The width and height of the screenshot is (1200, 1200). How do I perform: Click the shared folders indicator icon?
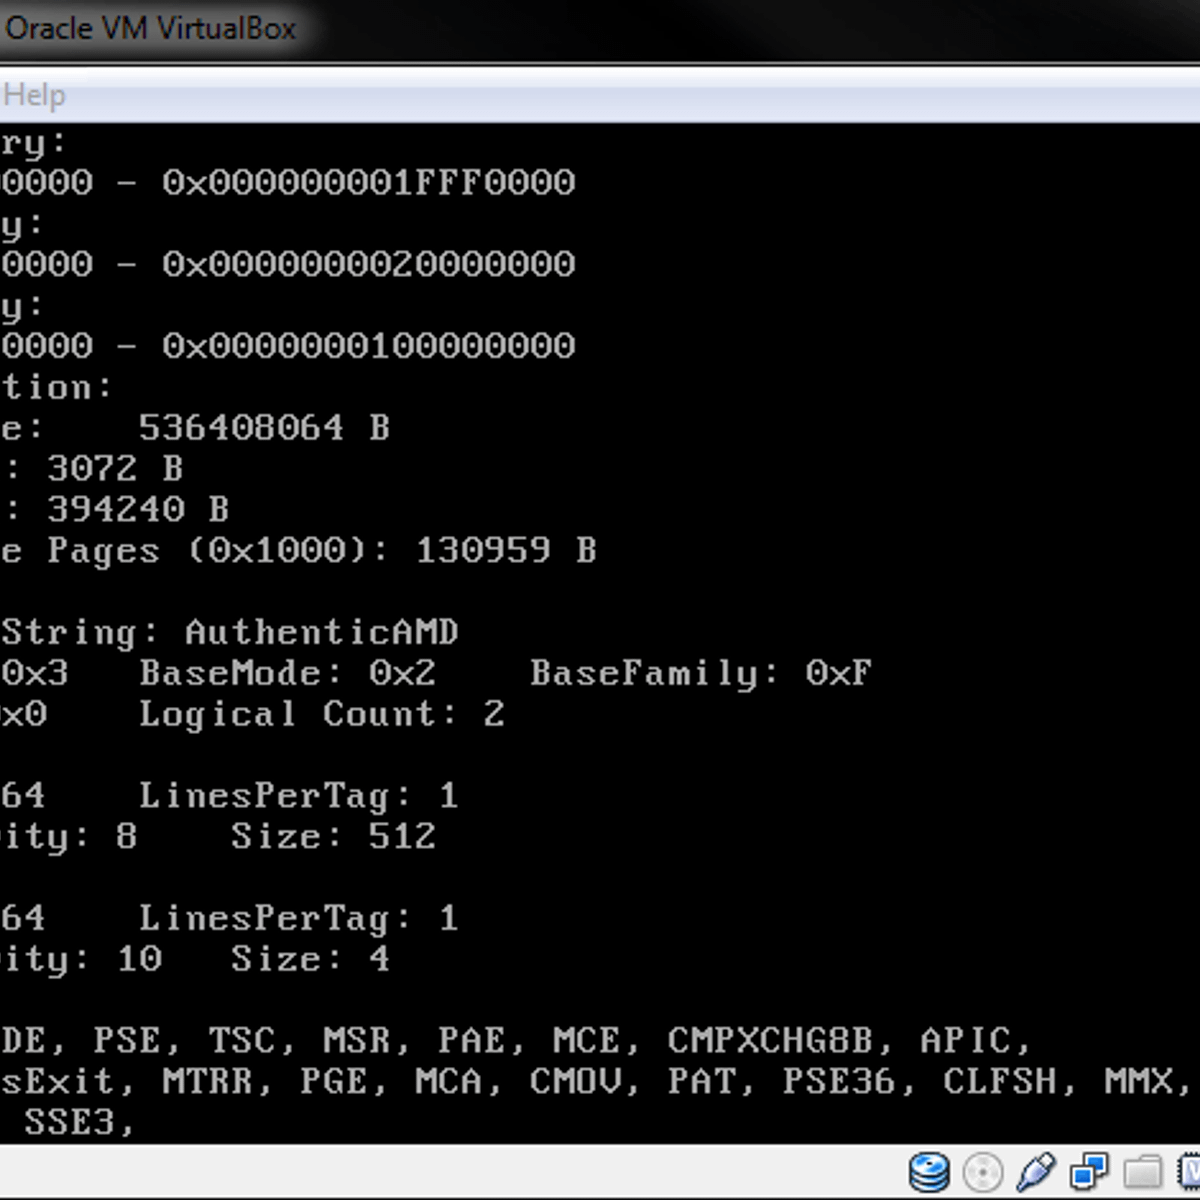1142,1172
